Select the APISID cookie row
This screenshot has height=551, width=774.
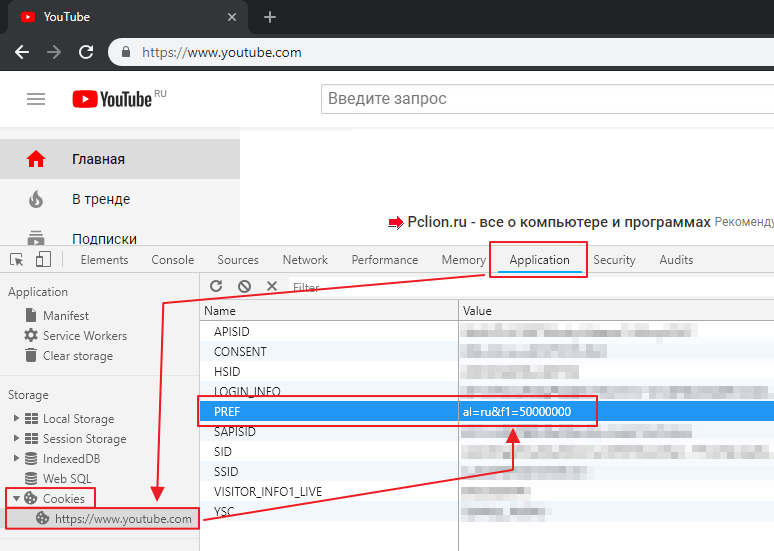pos(487,331)
